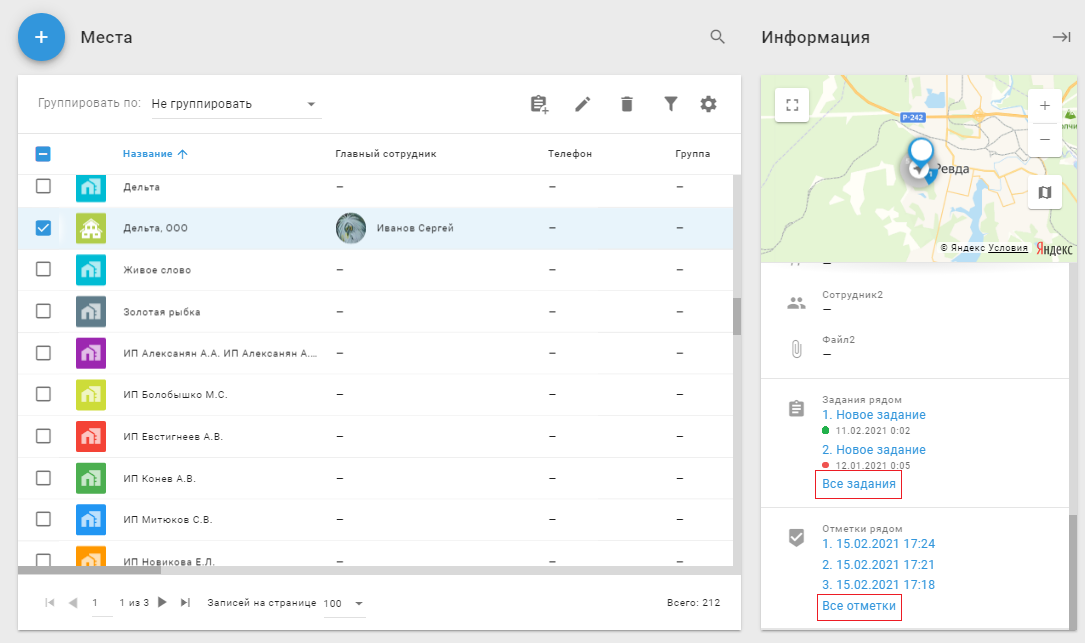This screenshot has height=643, width=1085.
Task: Select the Дельта row checkbox
Action: click(43, 186)
